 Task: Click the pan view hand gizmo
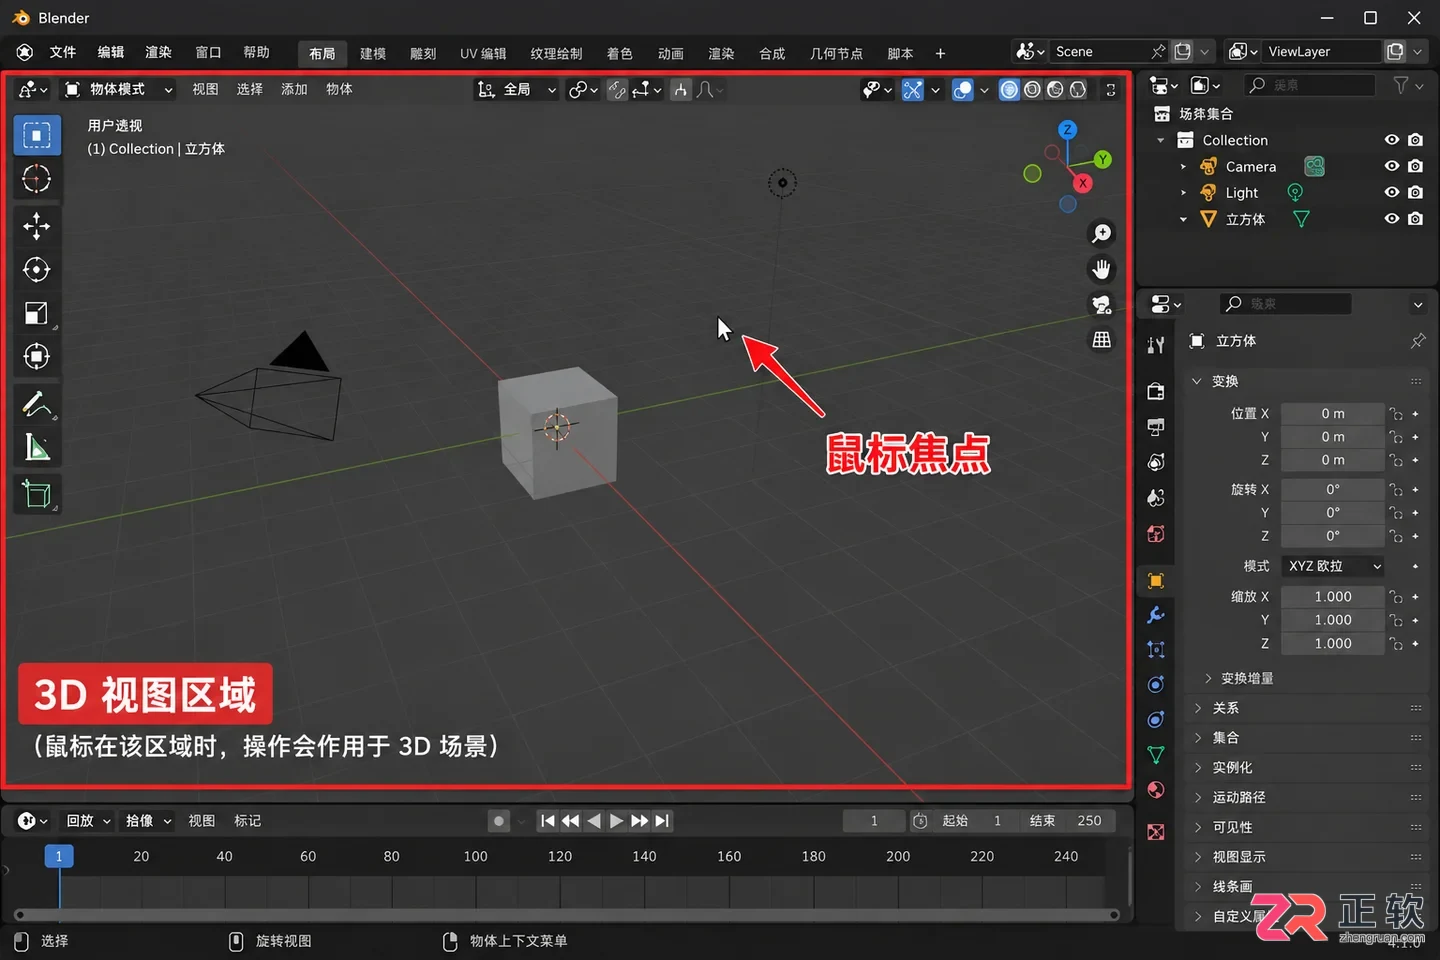pos(1101,269)
